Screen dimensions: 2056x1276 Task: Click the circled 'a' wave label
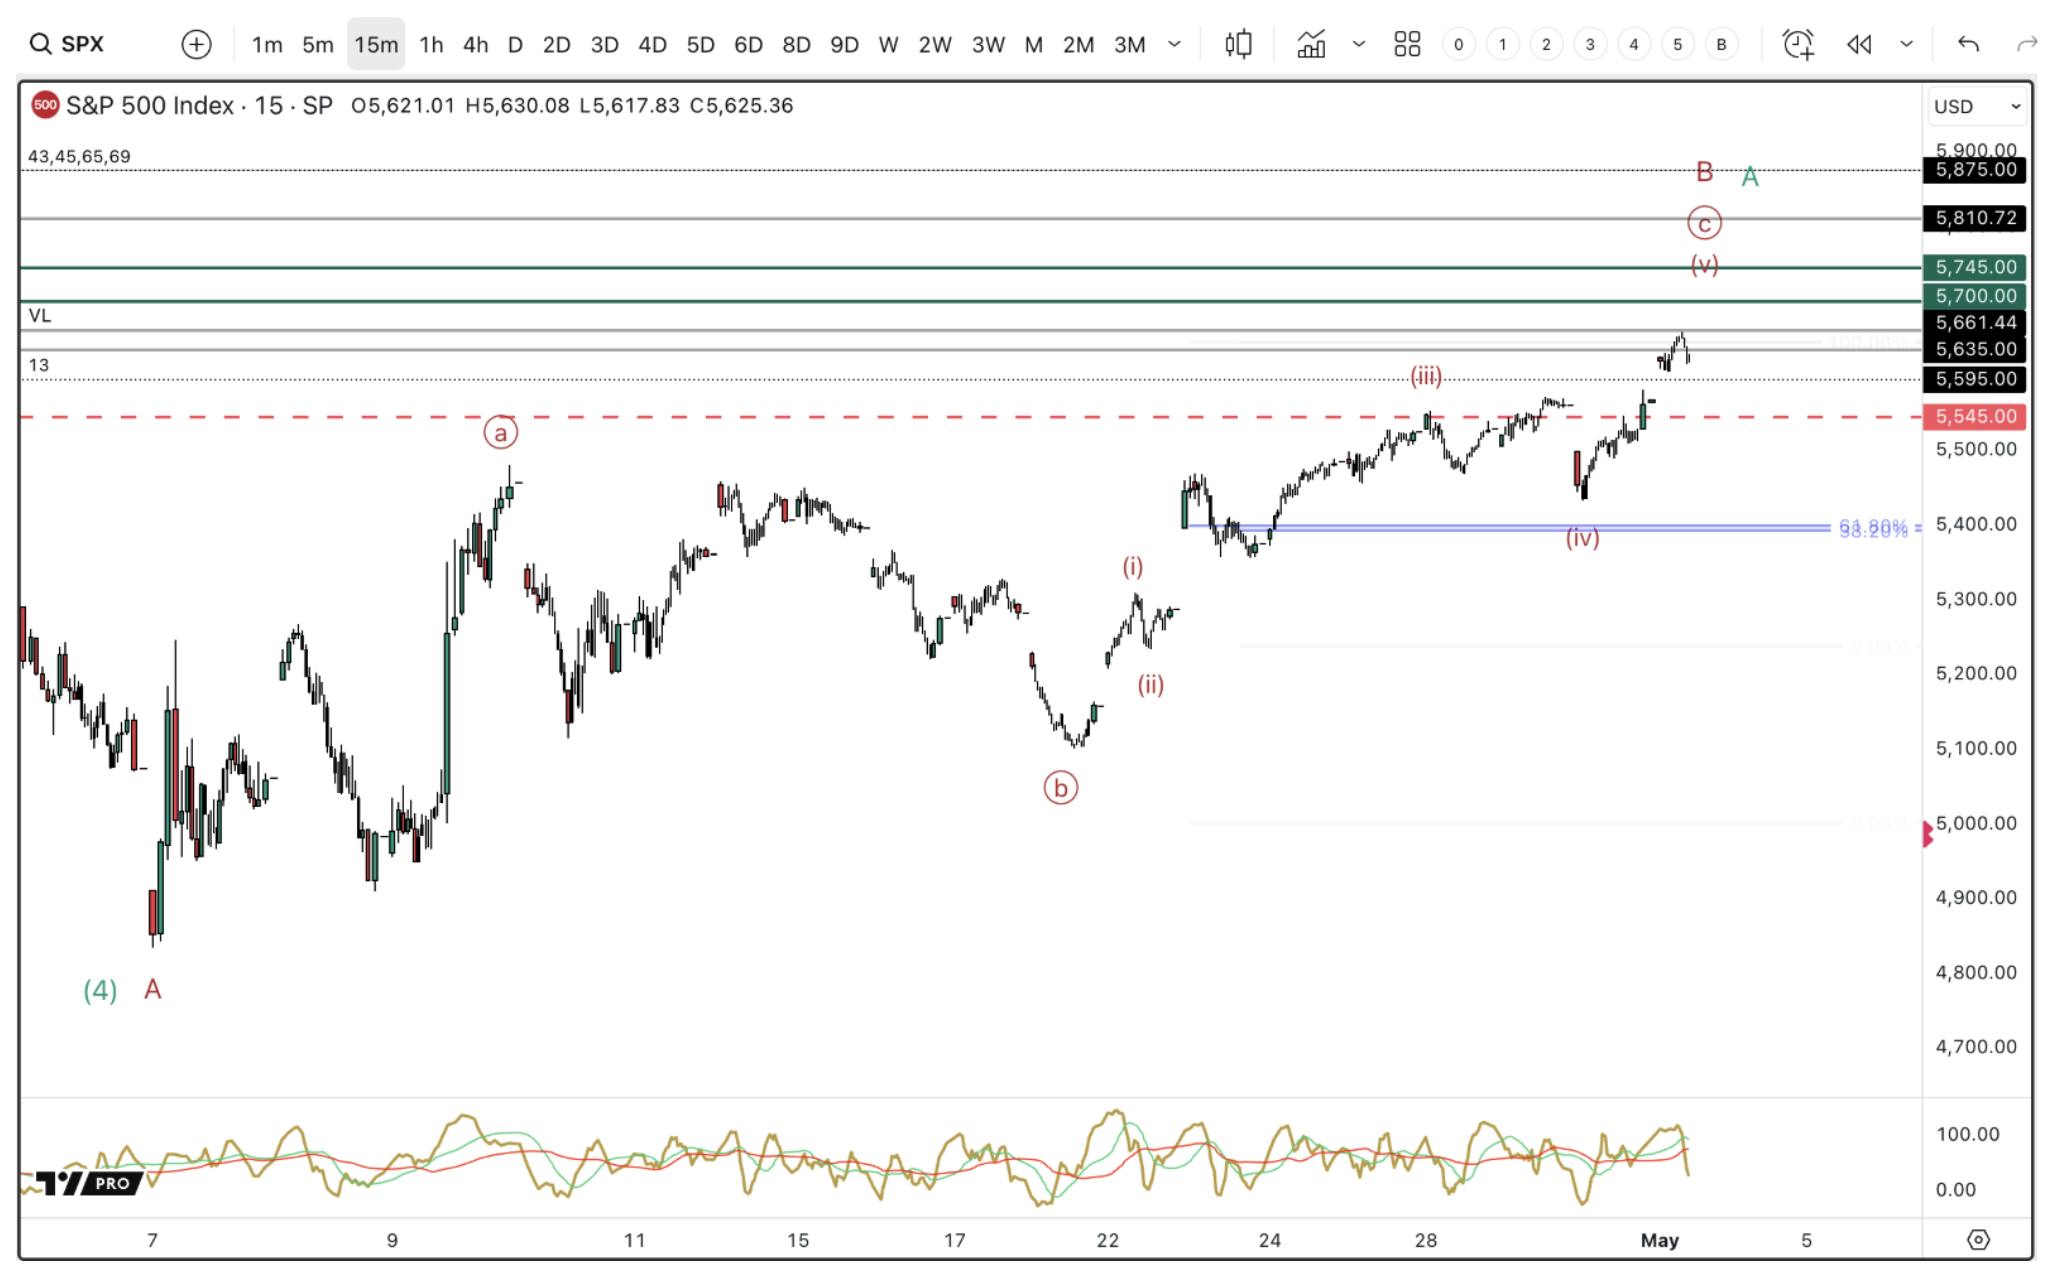(x=501, y=432)
